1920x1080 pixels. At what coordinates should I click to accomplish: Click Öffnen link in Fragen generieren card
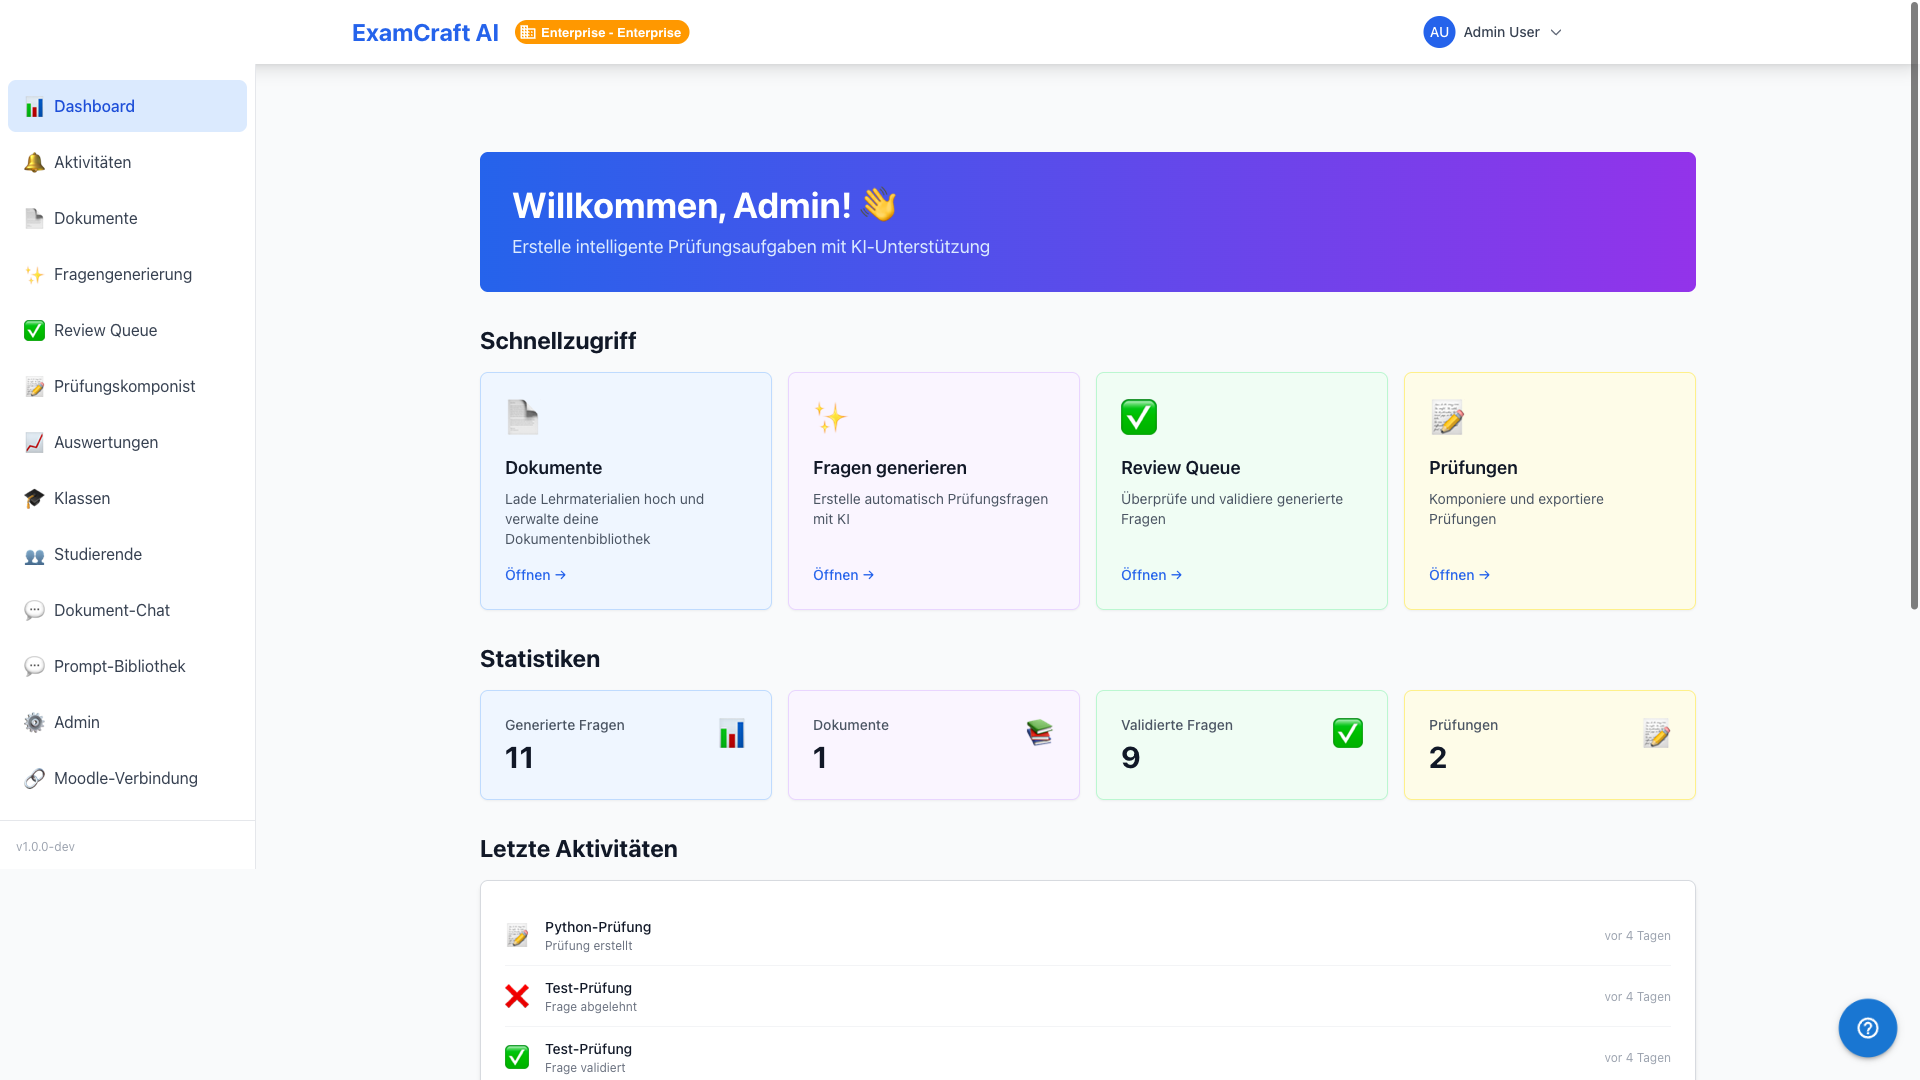[x=844, y=575]
